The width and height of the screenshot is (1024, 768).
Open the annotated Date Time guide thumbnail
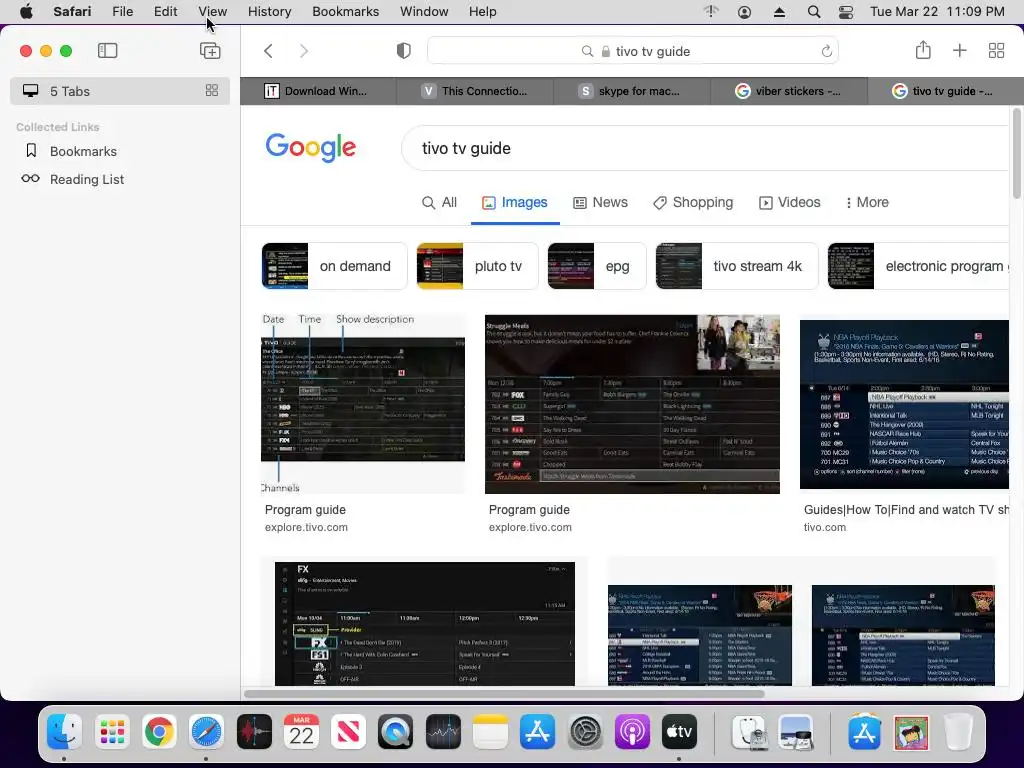click(x=363, y=404)
